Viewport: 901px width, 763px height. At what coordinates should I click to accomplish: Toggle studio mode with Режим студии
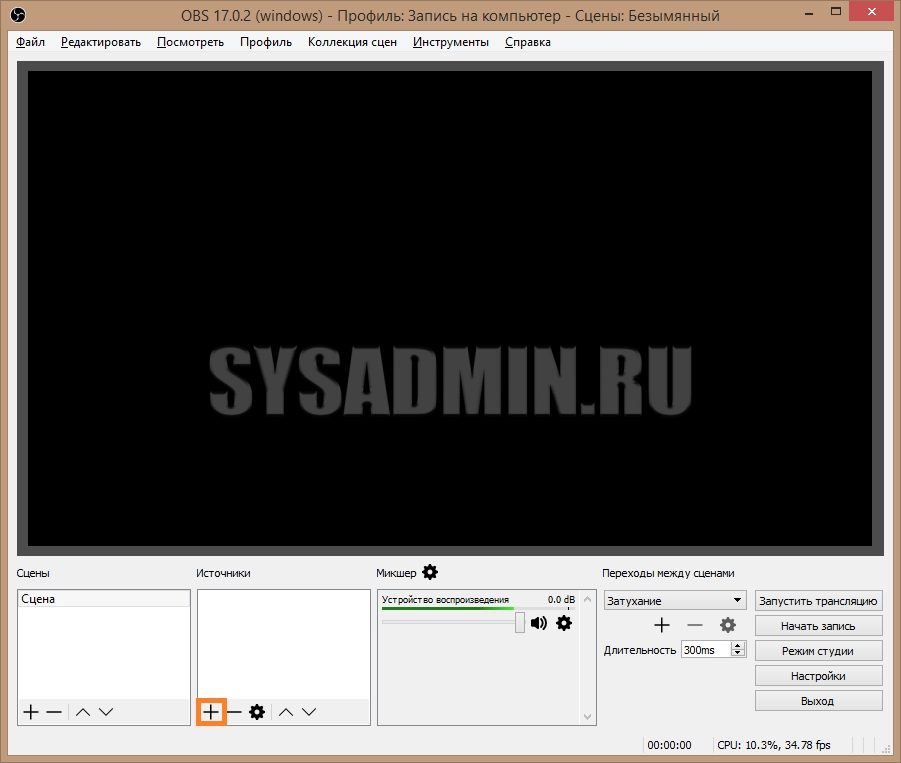(818, 651)
